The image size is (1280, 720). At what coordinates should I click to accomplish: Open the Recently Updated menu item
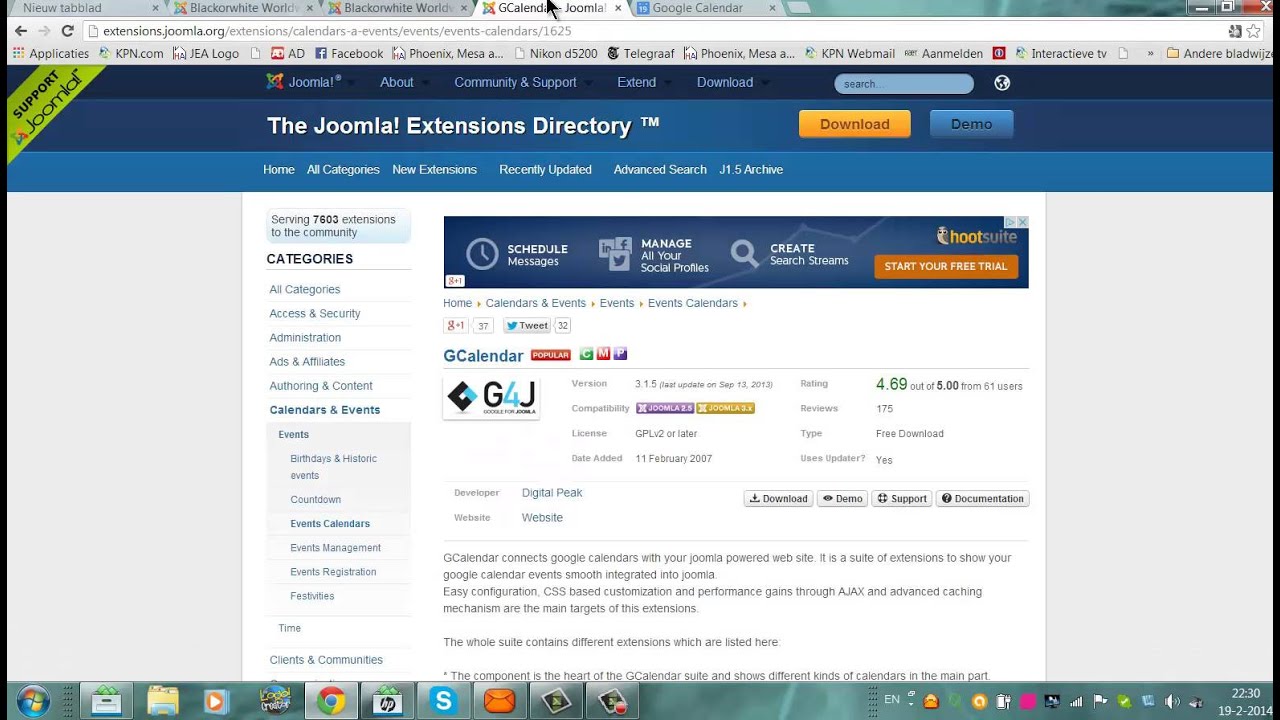click(545, 169)
